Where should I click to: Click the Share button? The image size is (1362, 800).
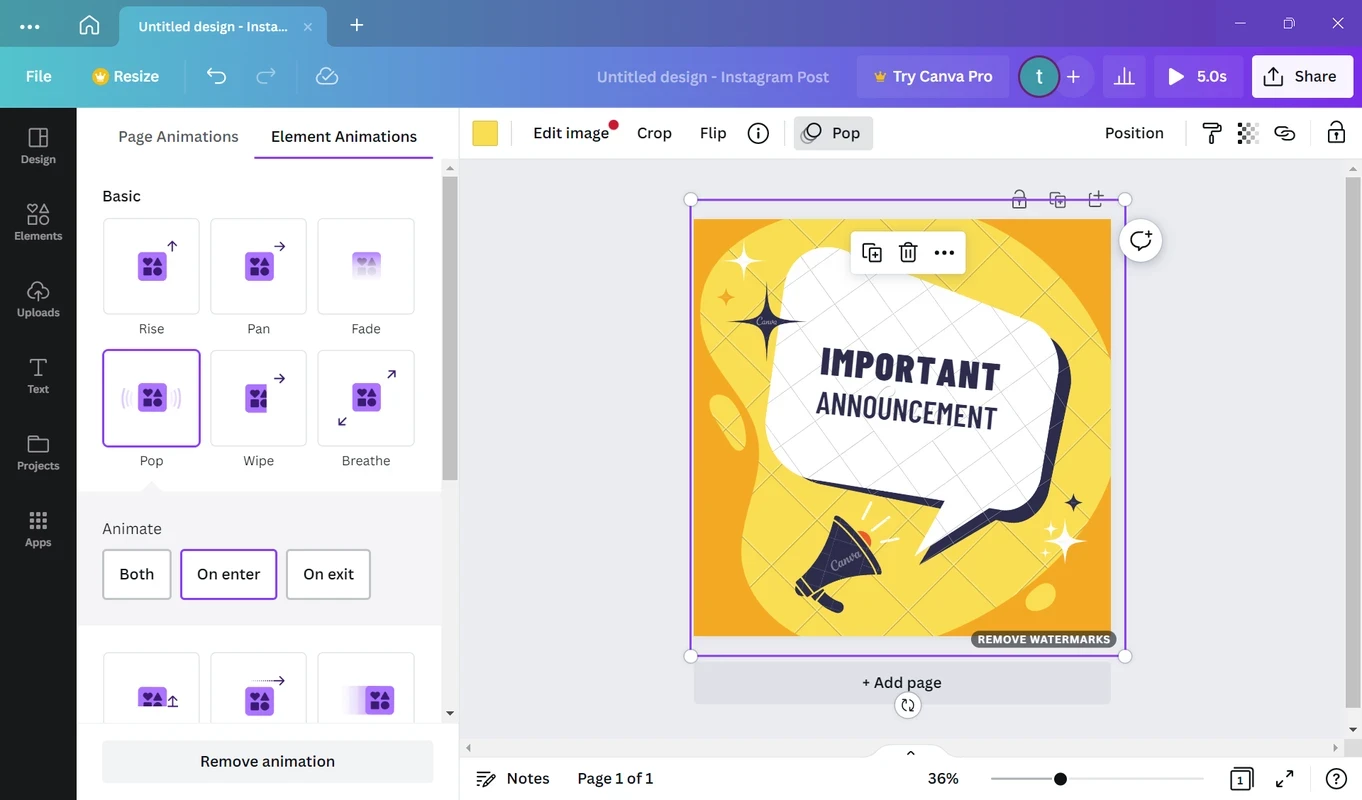tap(1301, 76)
